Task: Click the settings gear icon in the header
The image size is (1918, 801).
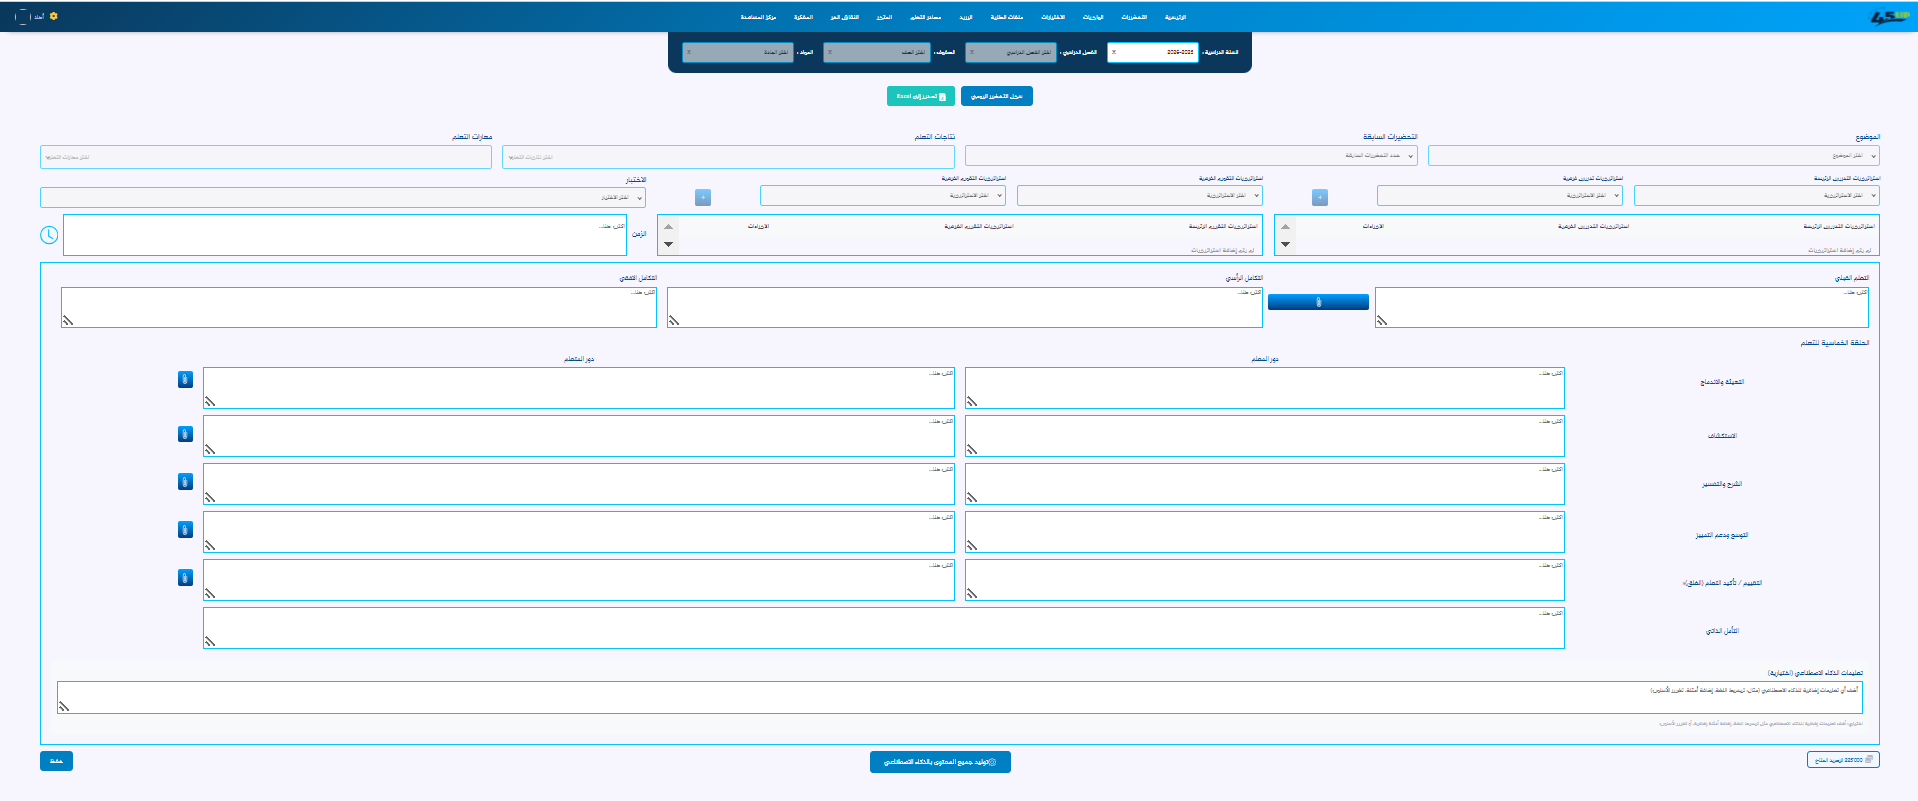Action: [x=54, y=16]
